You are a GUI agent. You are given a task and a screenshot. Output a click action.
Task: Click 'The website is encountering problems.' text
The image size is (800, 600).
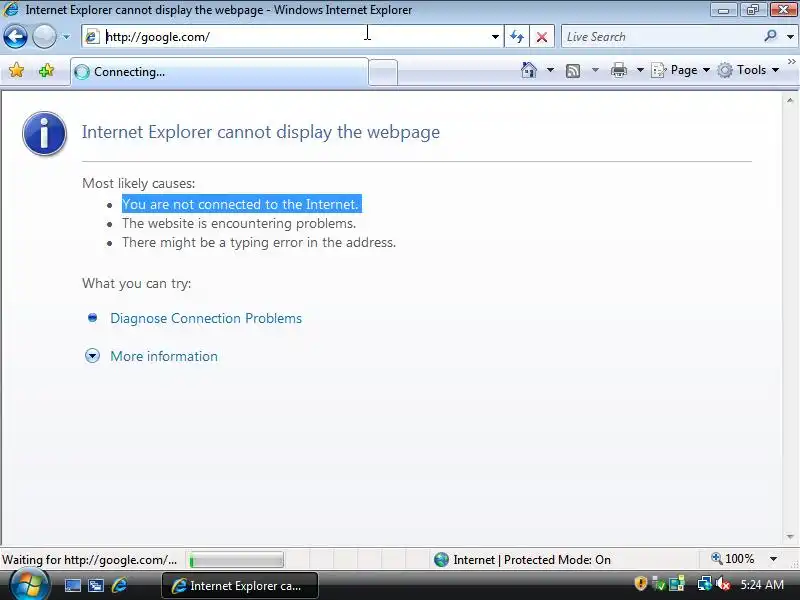239,223
